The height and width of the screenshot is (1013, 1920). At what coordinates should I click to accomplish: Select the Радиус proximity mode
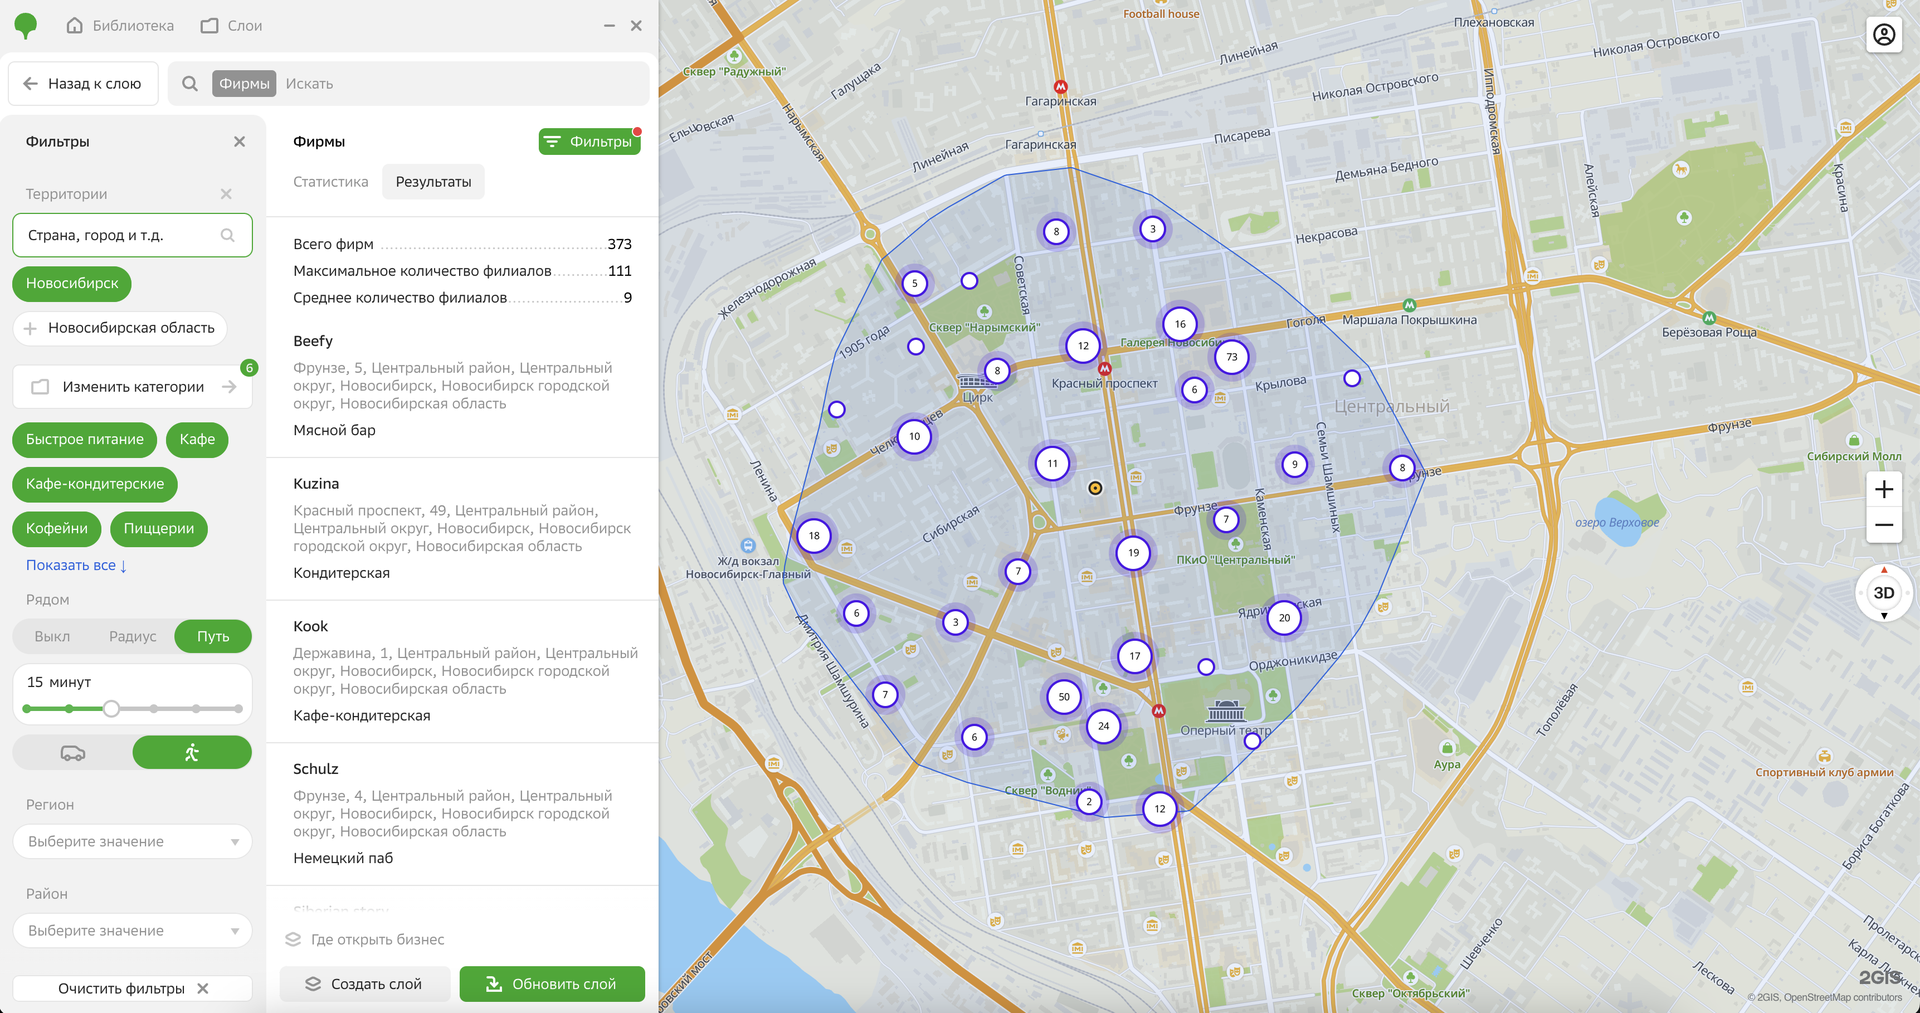132,637
